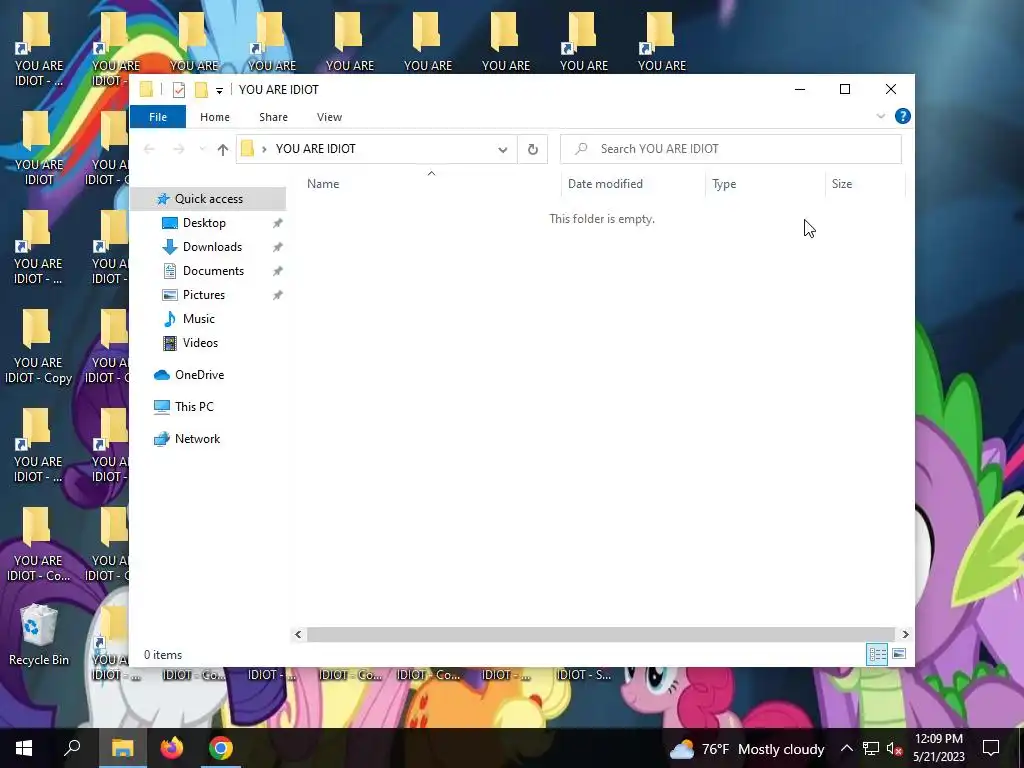This screenshot has width=1024, height=768.
Task: Open Downloads in the navigation pane
Action: click(212, 247)
